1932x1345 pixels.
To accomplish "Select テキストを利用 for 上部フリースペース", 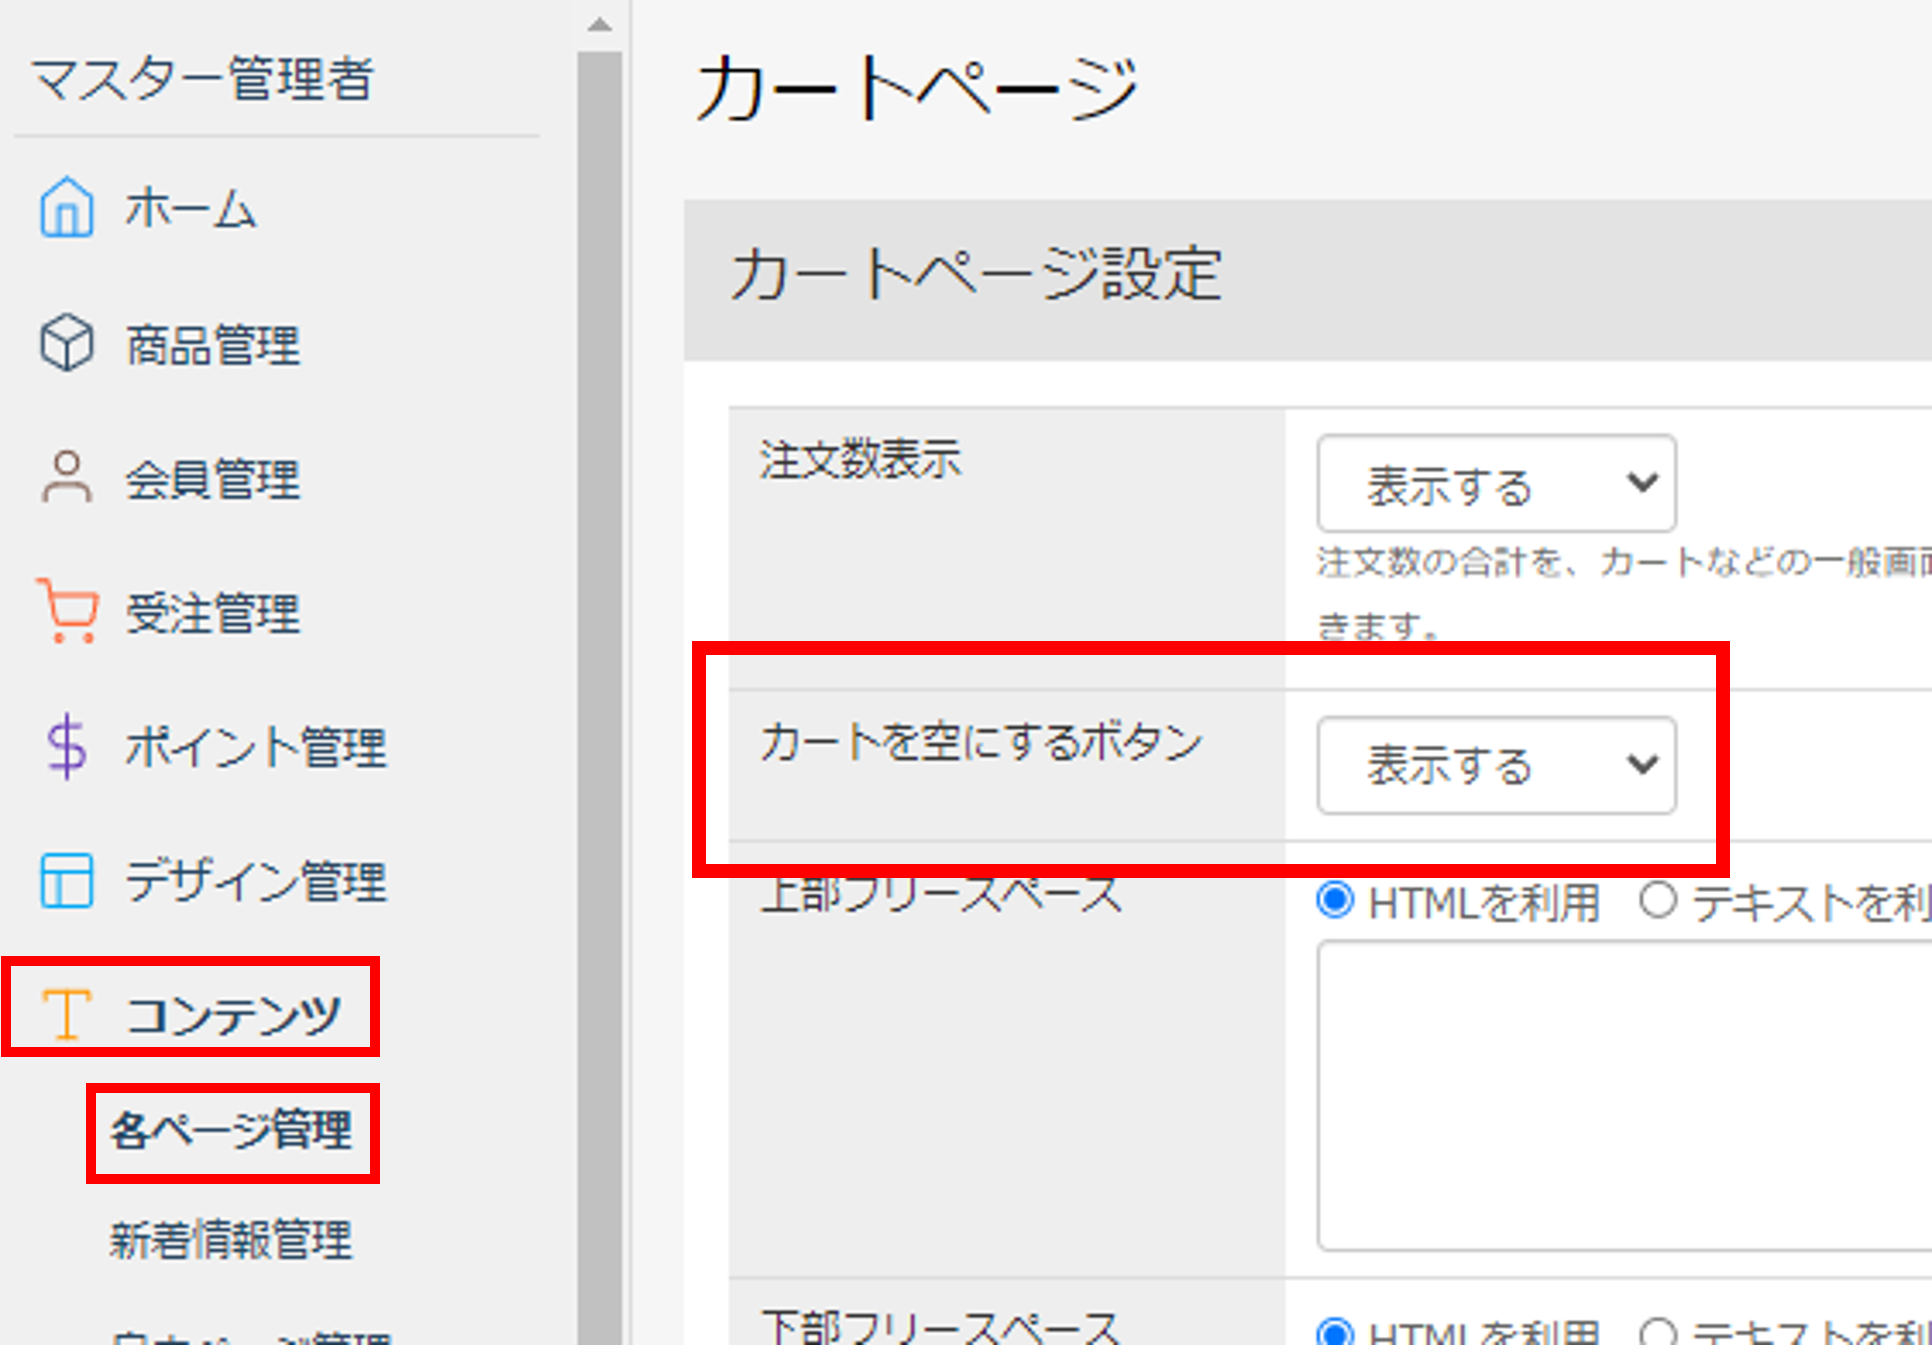I will coord(1657,901).
